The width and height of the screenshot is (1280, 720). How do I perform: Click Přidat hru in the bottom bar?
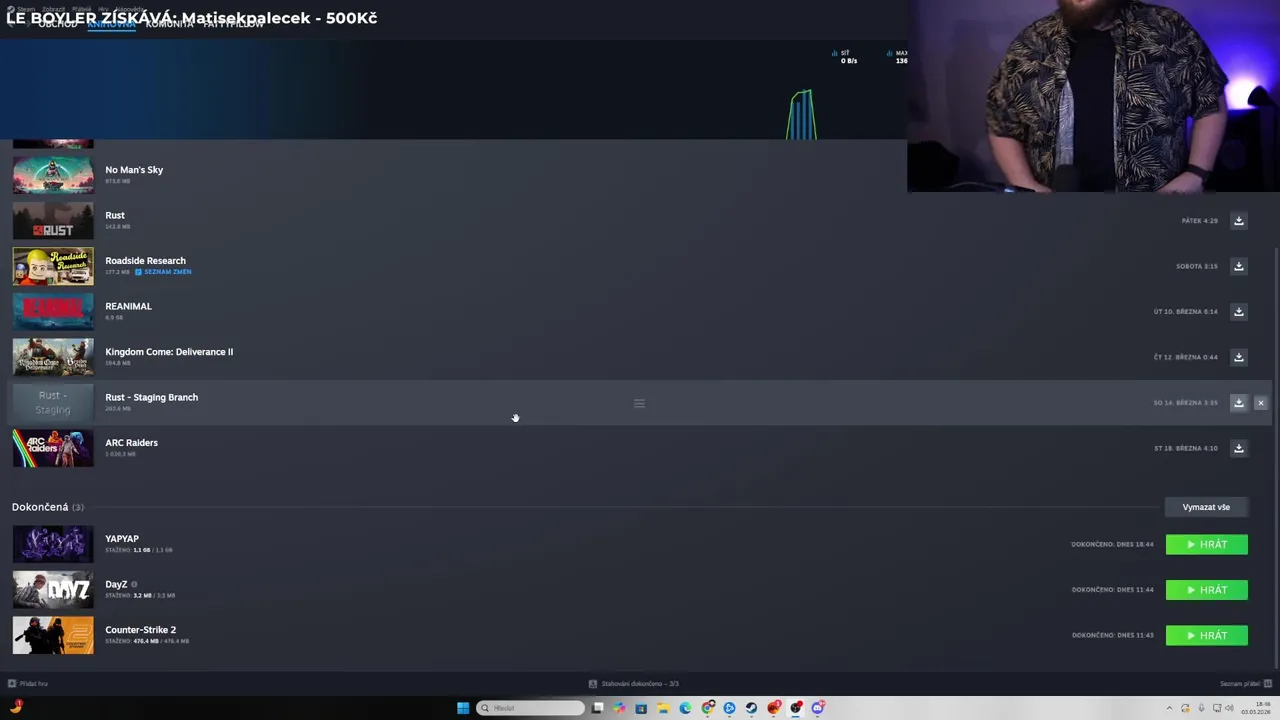(28, 684)
